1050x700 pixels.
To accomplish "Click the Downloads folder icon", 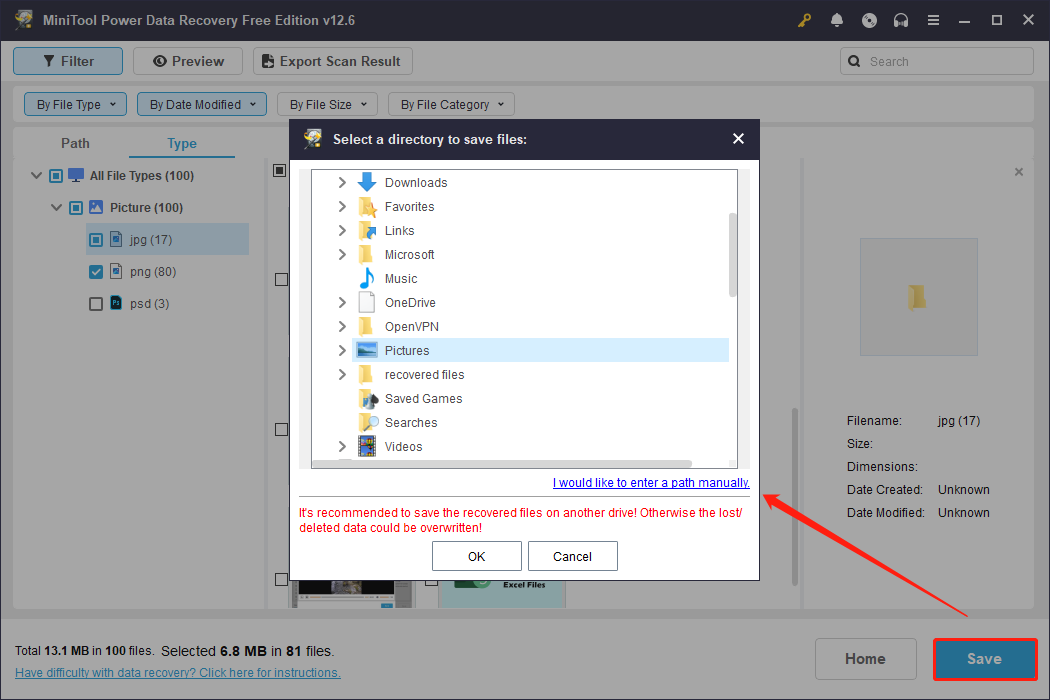I will (x=366, y=182).
